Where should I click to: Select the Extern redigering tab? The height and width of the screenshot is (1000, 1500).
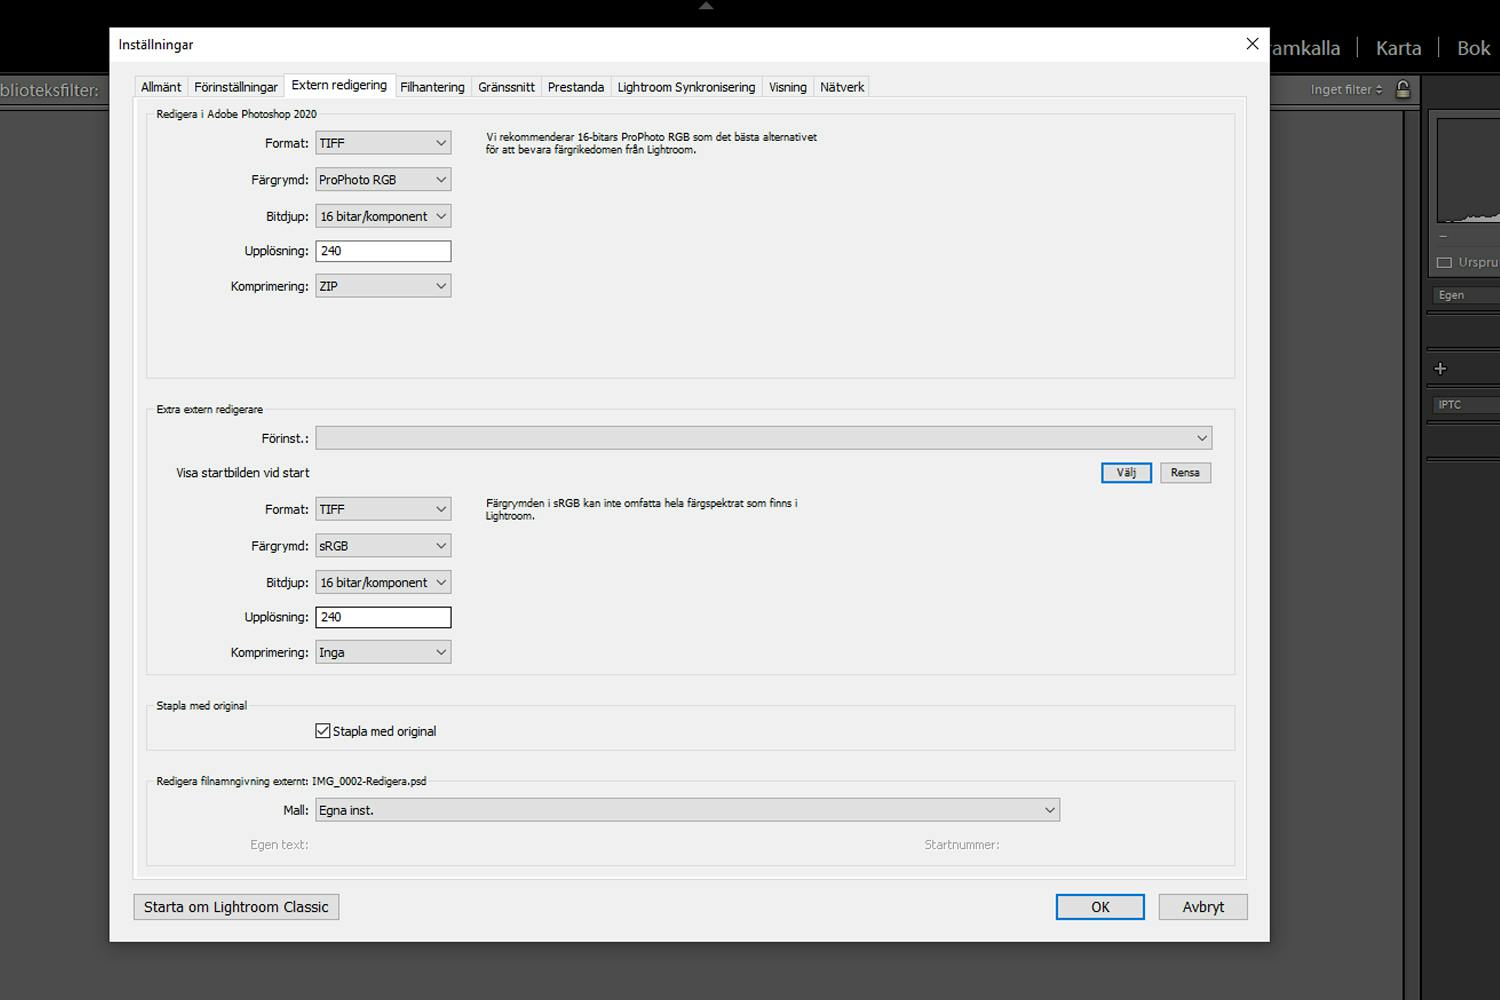pos(339,85)
